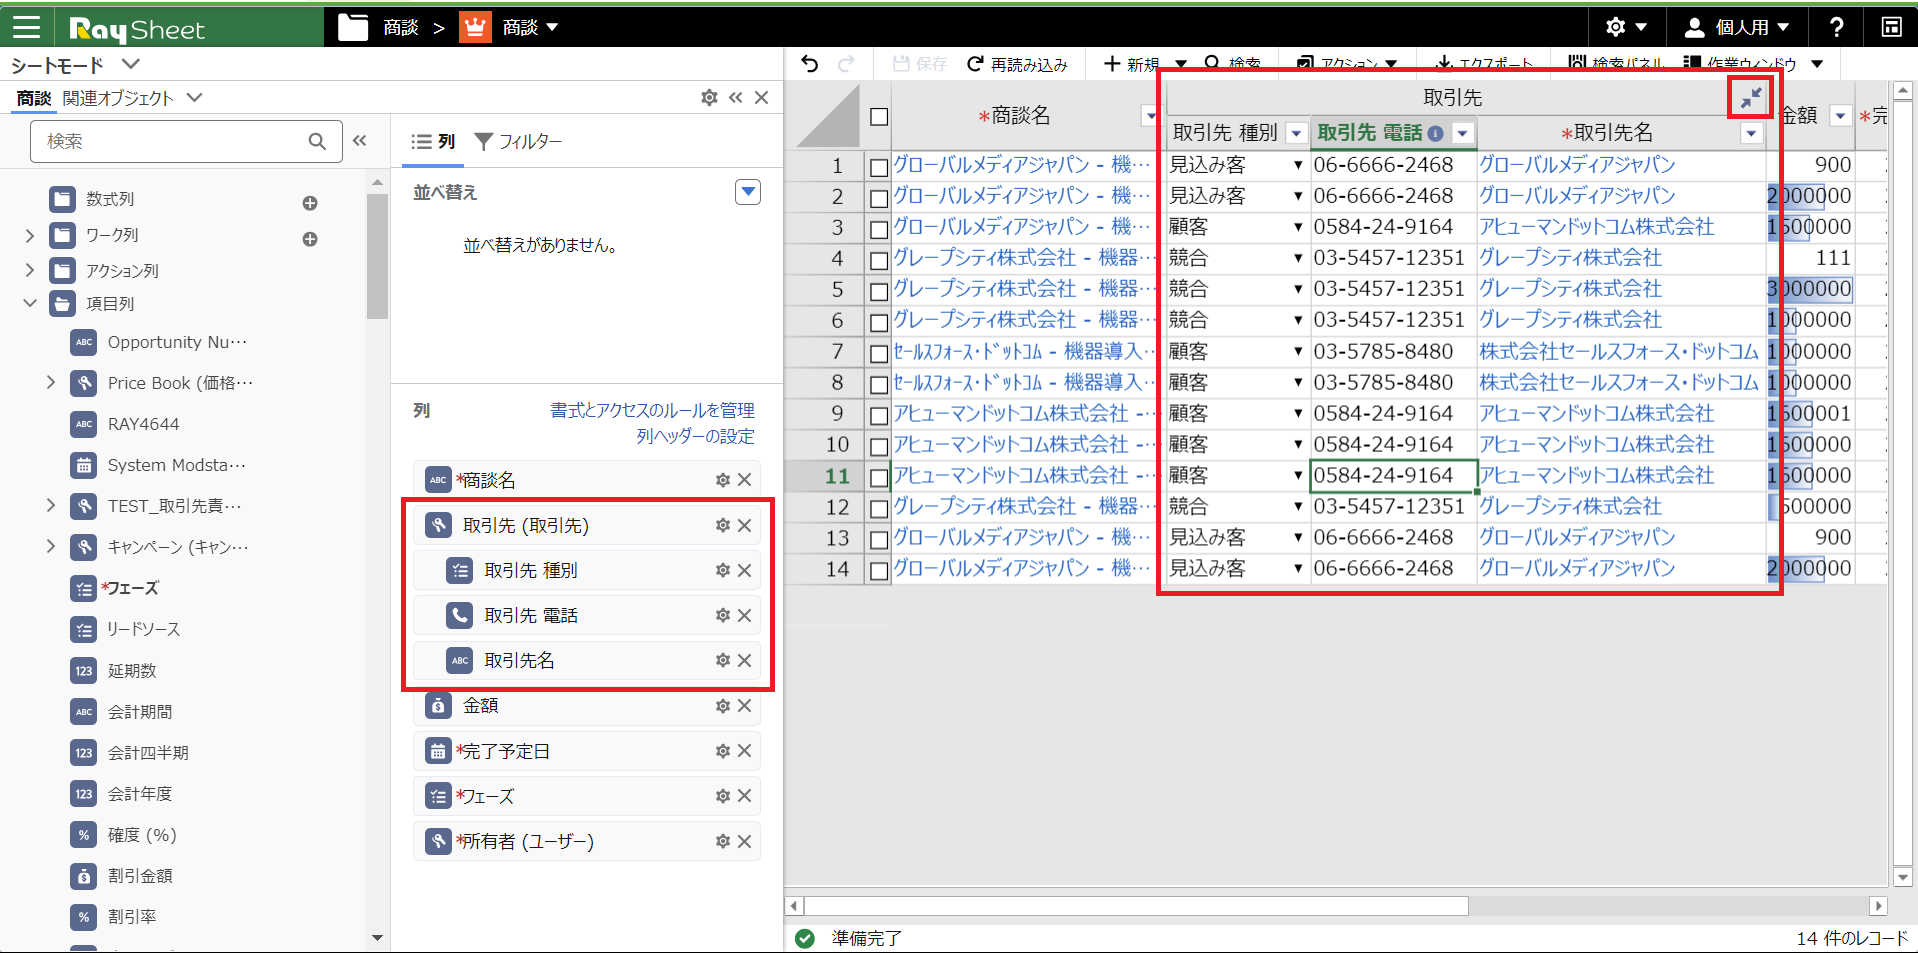
Task: Check the row 3 checkbox
Action: point(879,229)
